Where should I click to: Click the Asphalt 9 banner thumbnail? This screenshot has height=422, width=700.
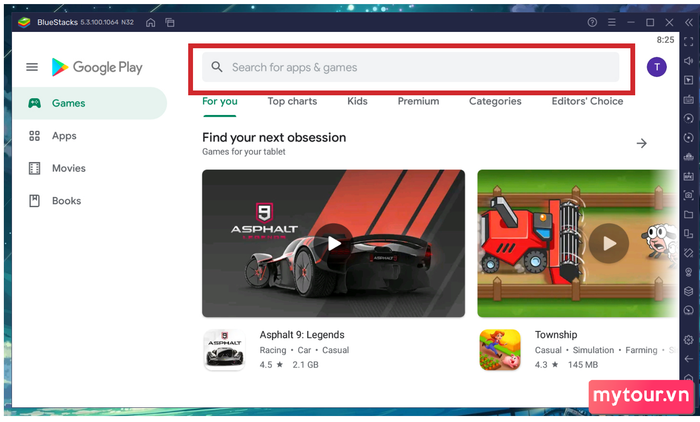pyautogui.click(x=333, y=243)
